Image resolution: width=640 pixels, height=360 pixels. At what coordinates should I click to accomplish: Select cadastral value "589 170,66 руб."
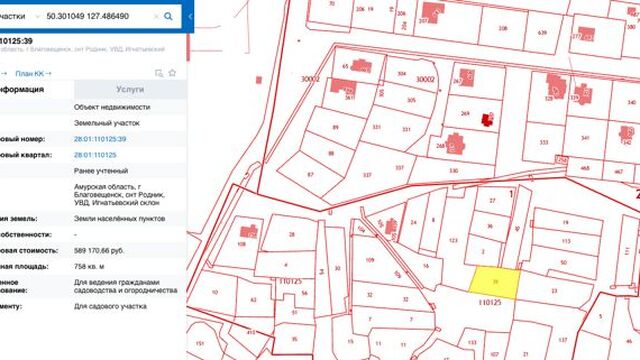click(99, 250)
